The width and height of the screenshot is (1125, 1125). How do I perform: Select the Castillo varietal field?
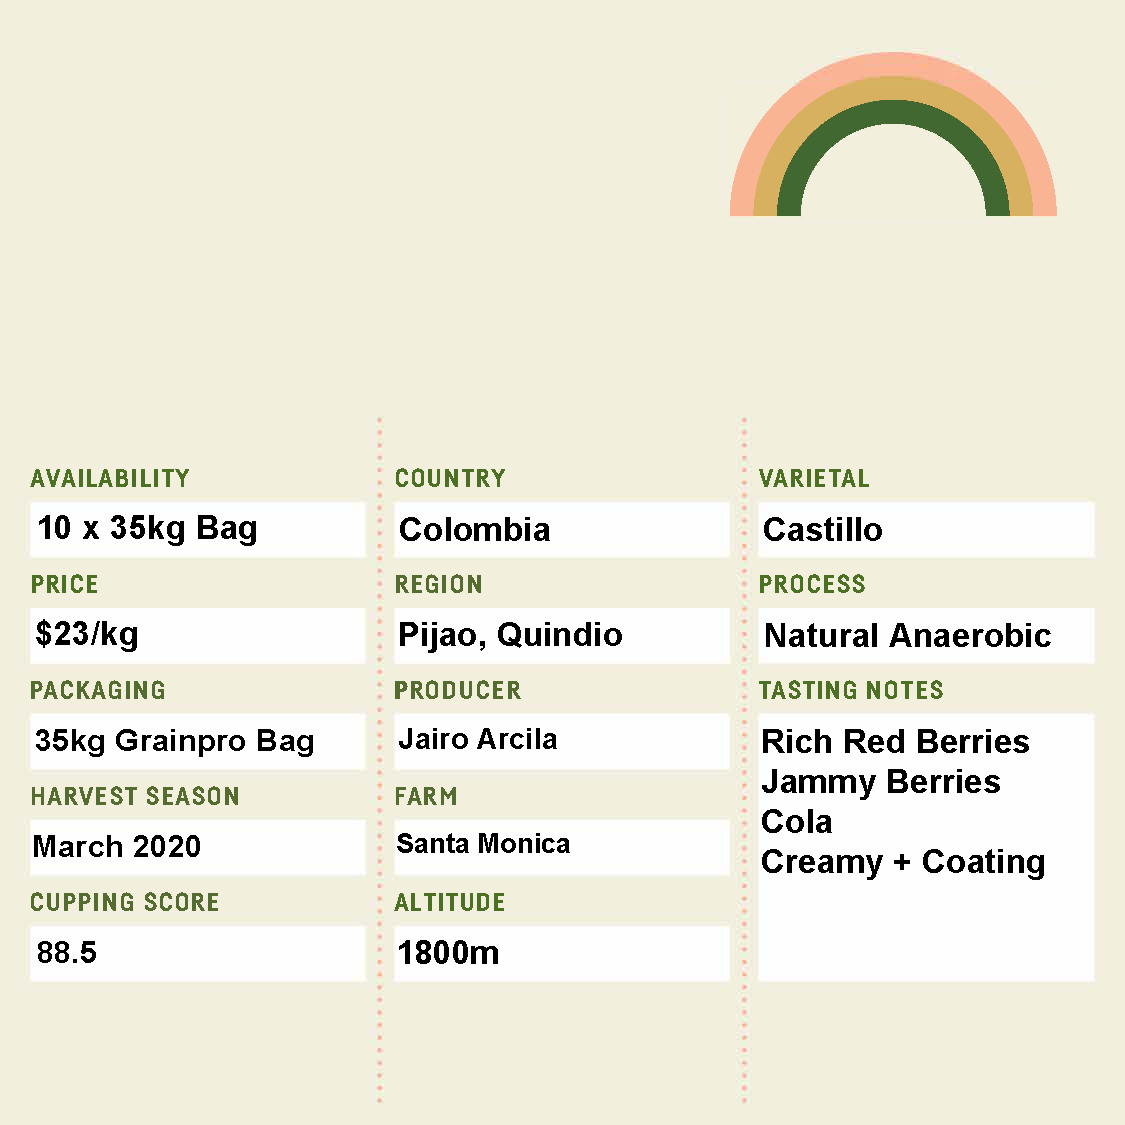tap(926, 529)
